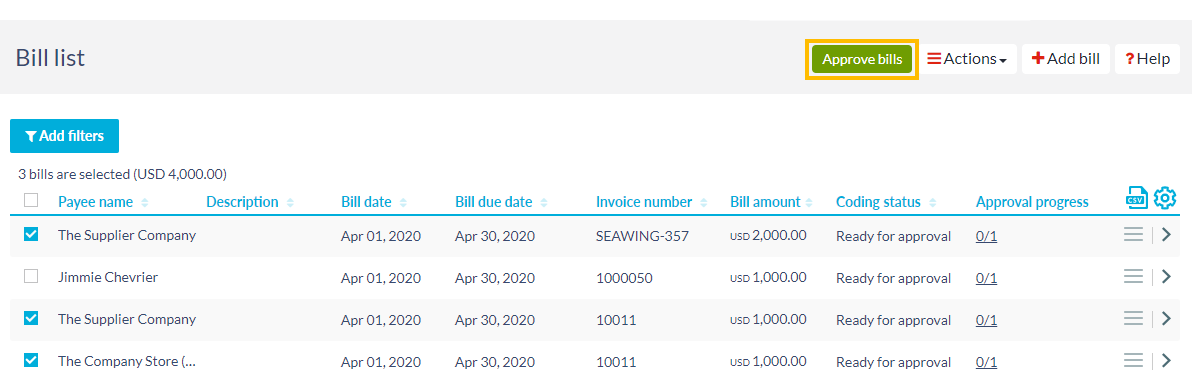Click The Company Store's Apr 30, 2020 due date
1192x391 pixels.
pos(495,362)
